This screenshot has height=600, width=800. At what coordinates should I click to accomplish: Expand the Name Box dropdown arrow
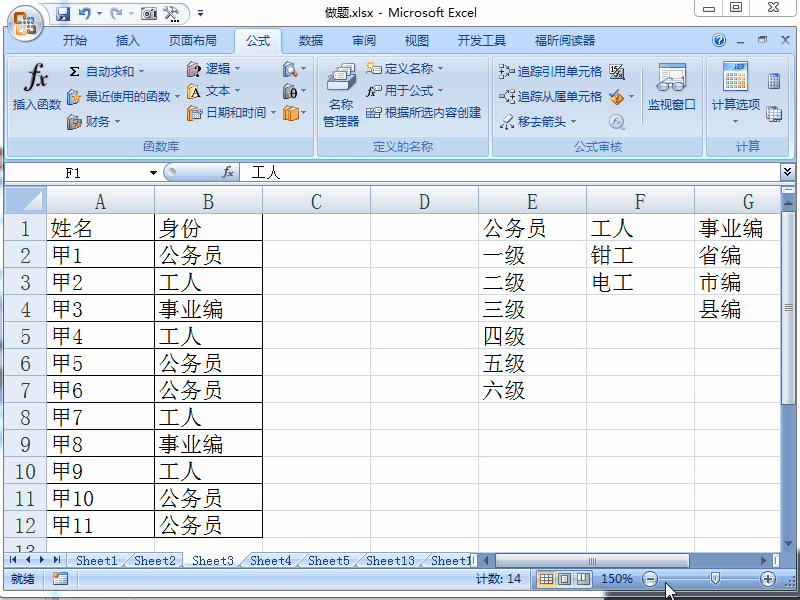(x=153, y=173)
